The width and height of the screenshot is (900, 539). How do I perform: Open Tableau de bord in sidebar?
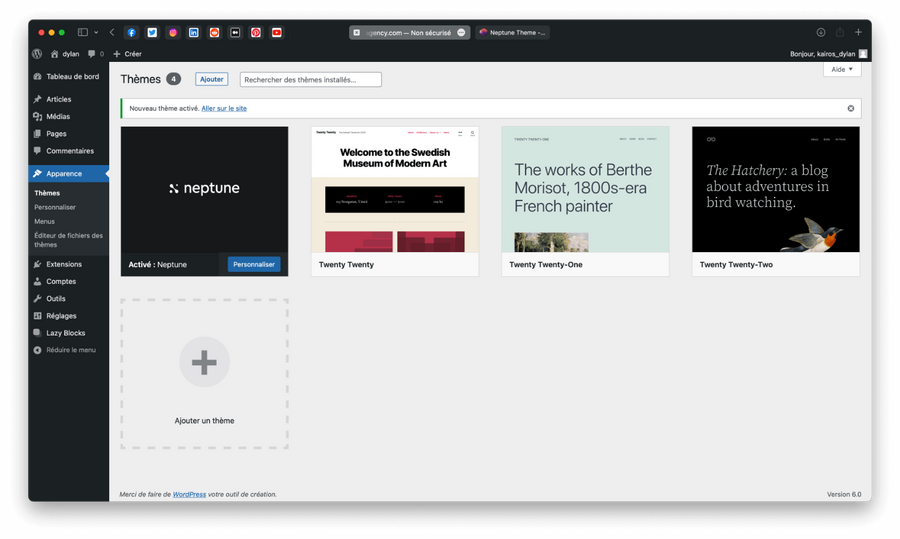(x=68, y=76)
